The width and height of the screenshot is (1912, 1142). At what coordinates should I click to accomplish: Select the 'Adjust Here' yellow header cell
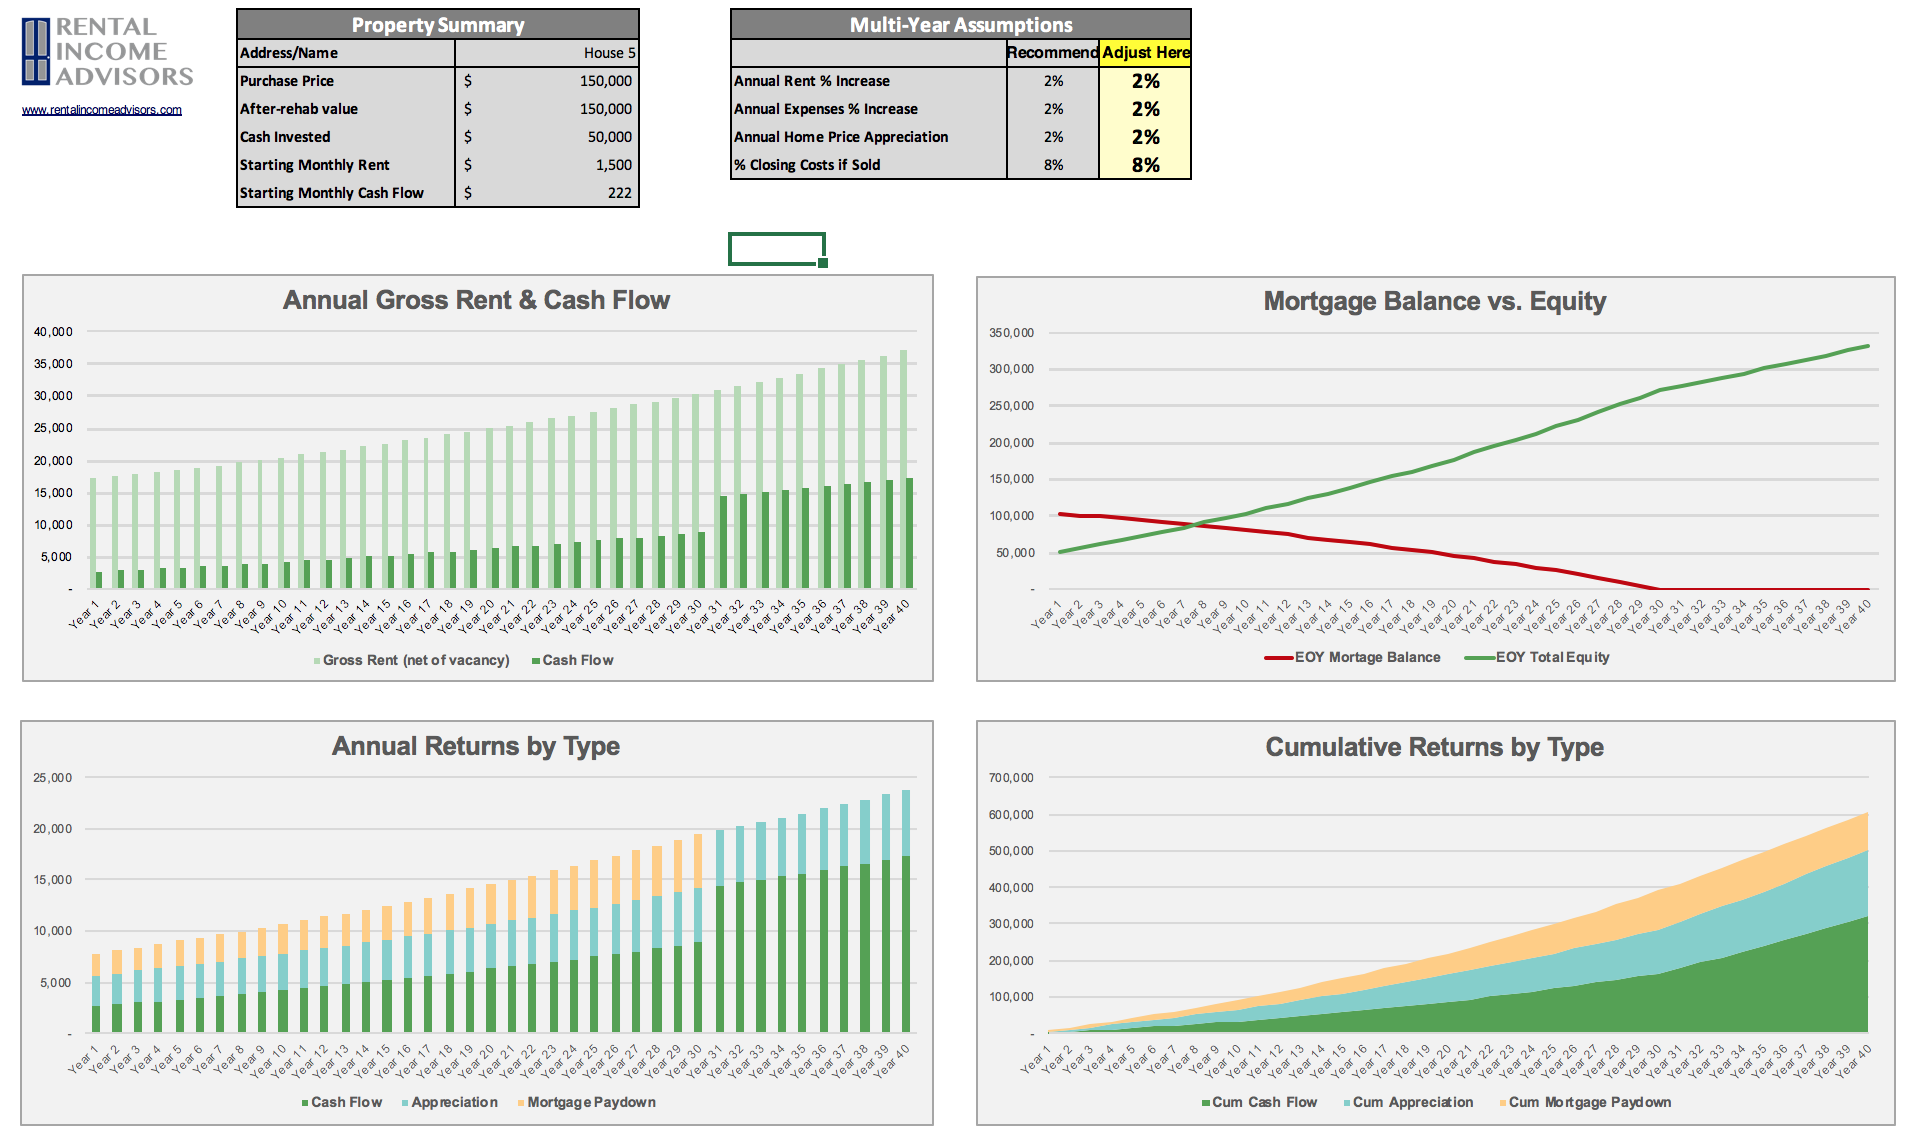(1145, 53)
